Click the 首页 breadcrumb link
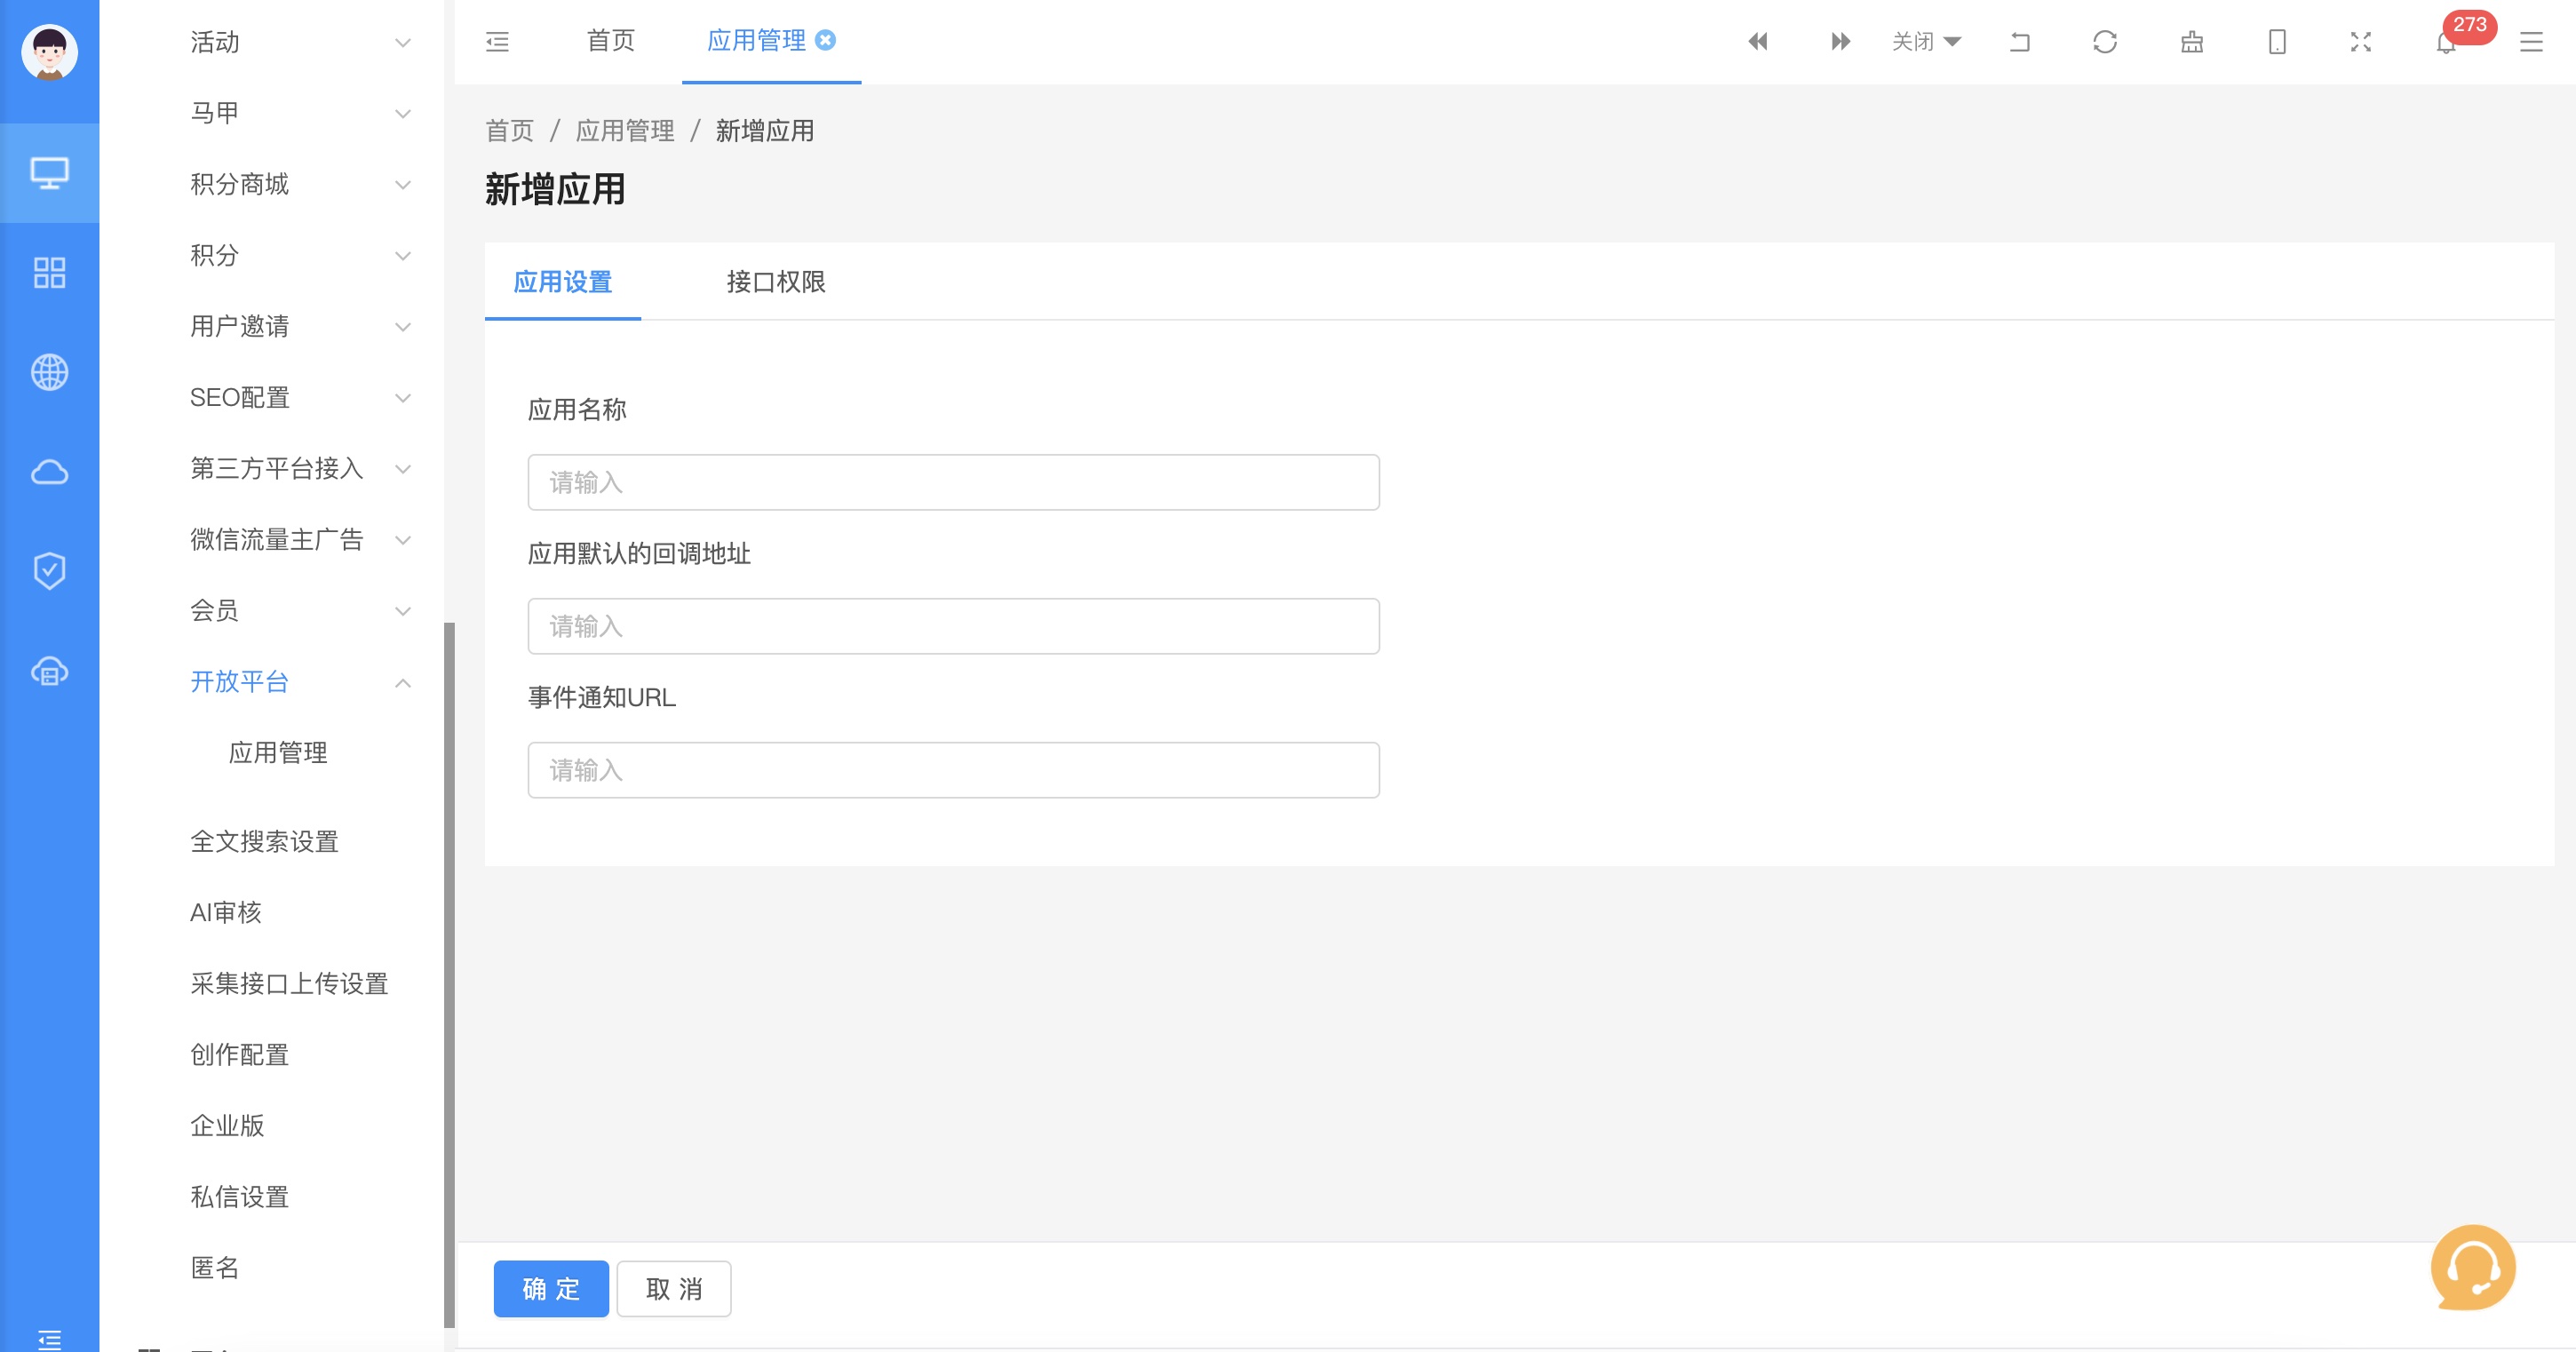2576x1352 pixels. (x=509, y=130)
